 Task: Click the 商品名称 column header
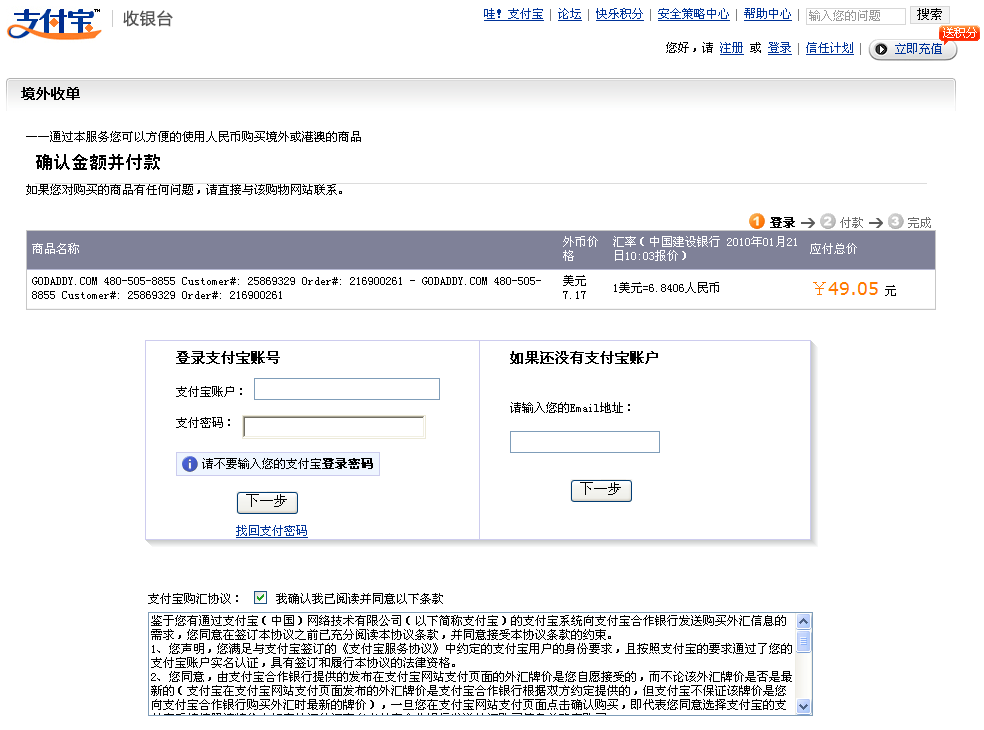click(56, 249)
